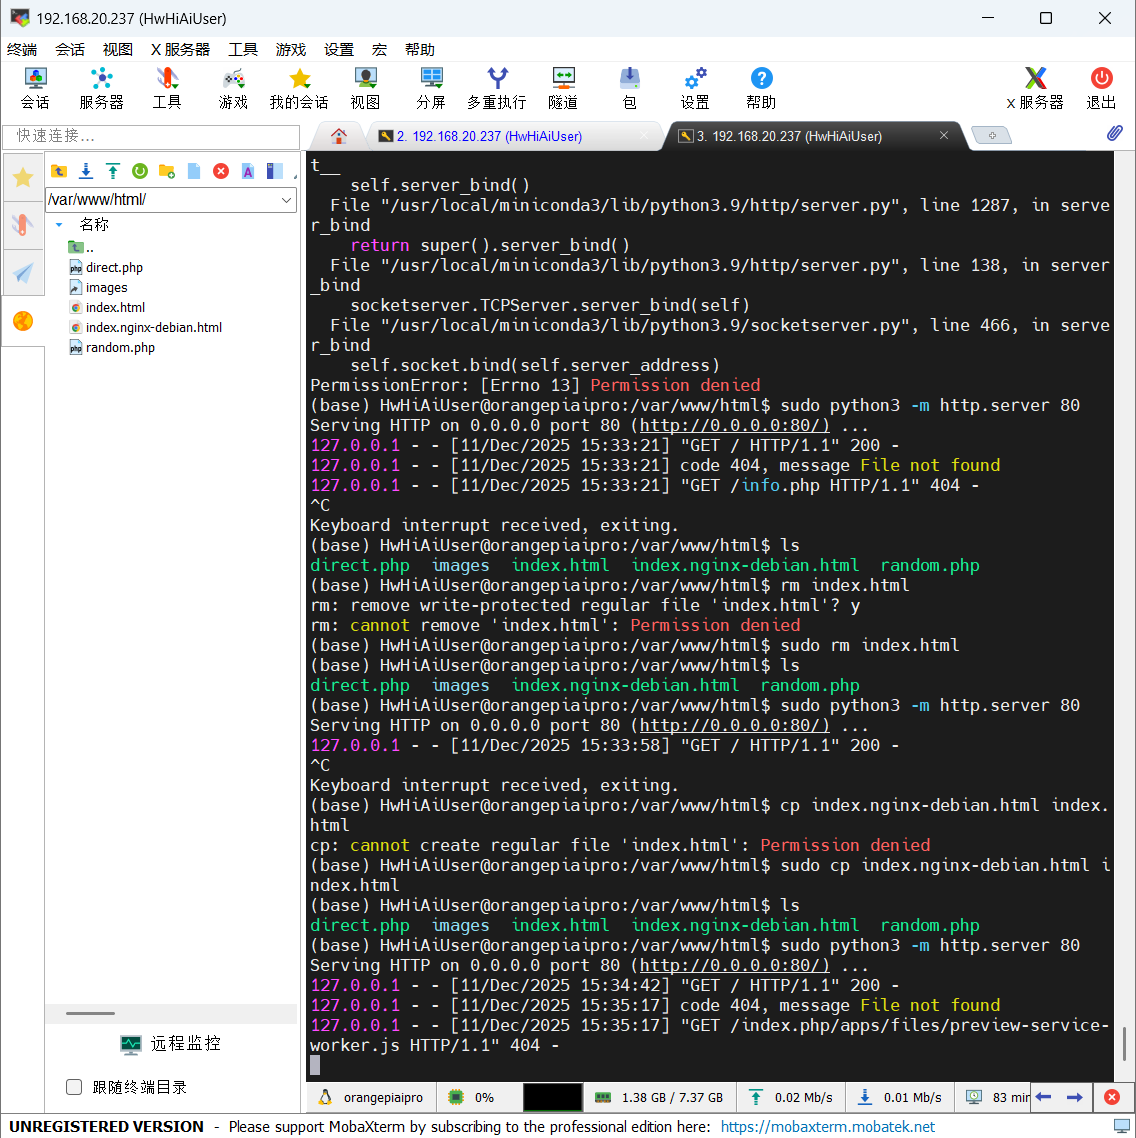Open the 帮助 help question-mark icon
This screenshot has height=1138, width=1136.
point(761,89)
